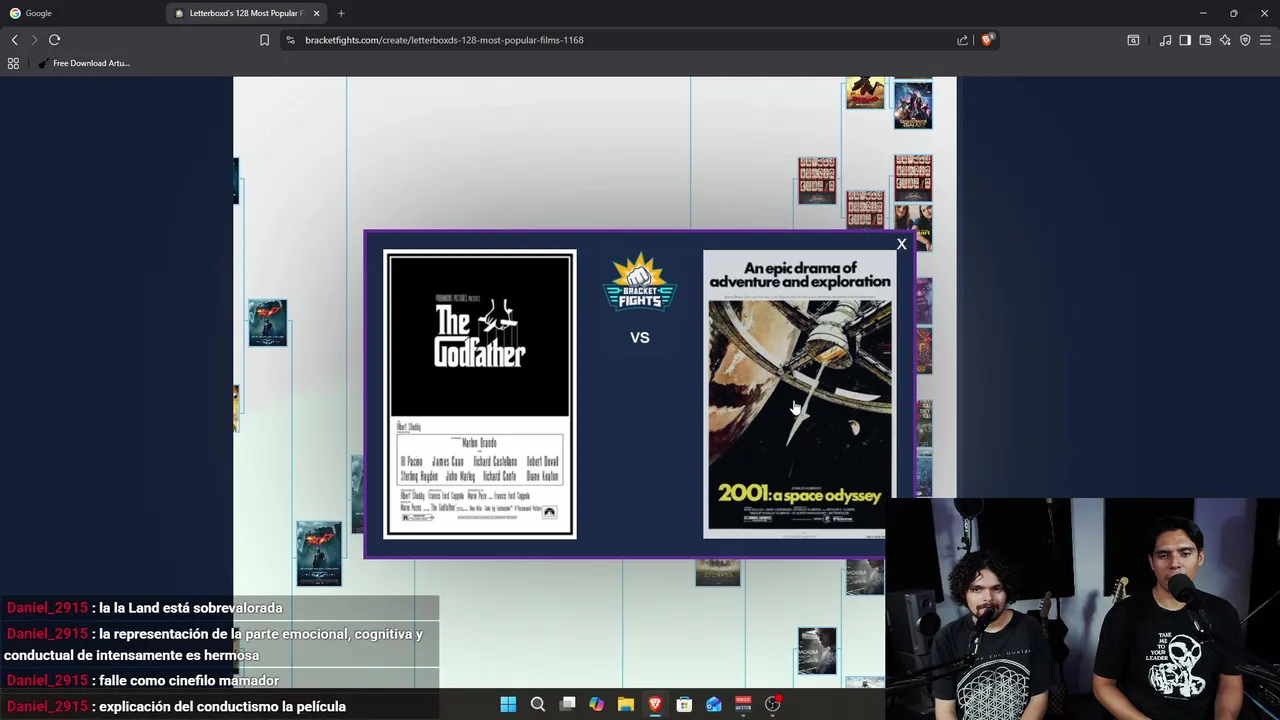Open OBS Studio from taskbar
Viewport: 1280px width, 720px height.
pos(772,705)
